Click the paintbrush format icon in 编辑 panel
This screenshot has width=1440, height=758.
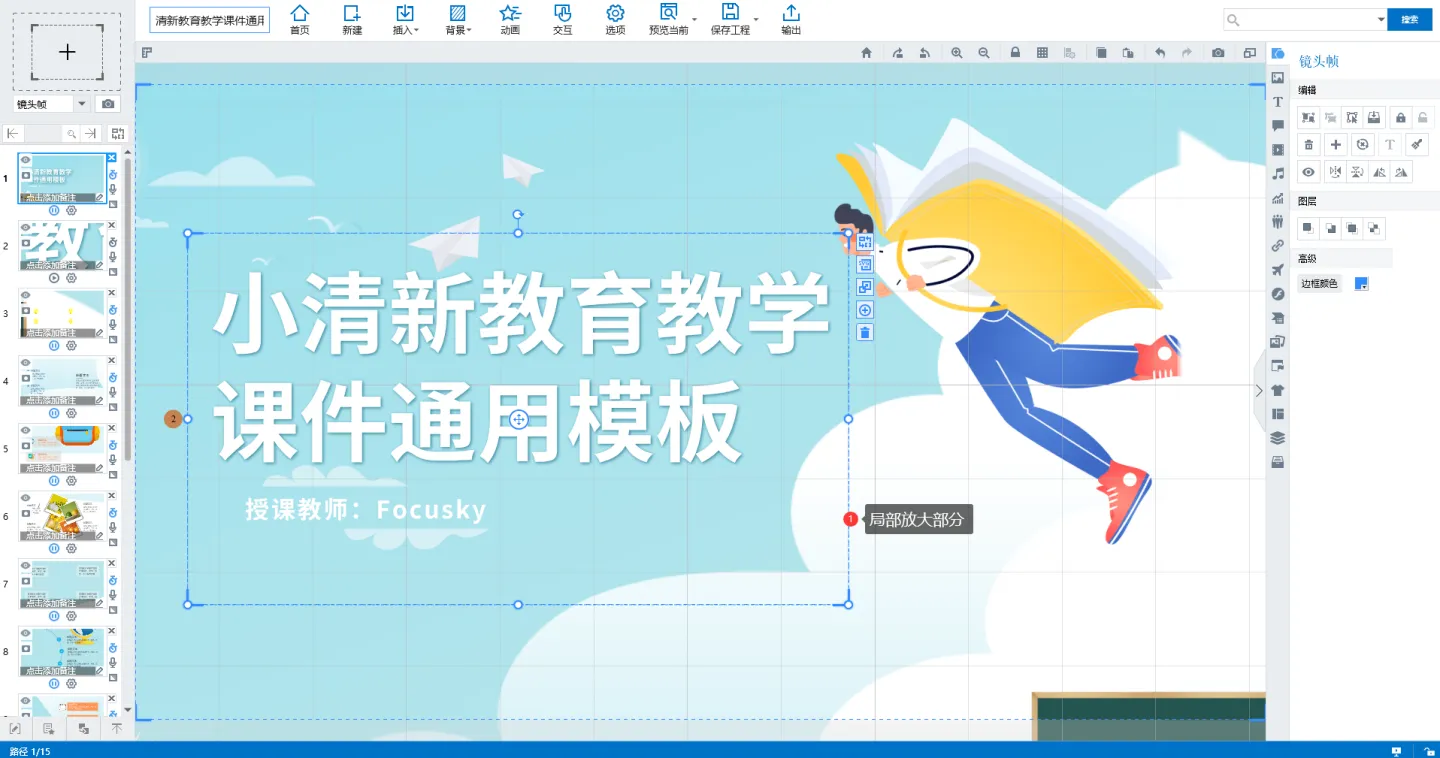point(1417,145)
